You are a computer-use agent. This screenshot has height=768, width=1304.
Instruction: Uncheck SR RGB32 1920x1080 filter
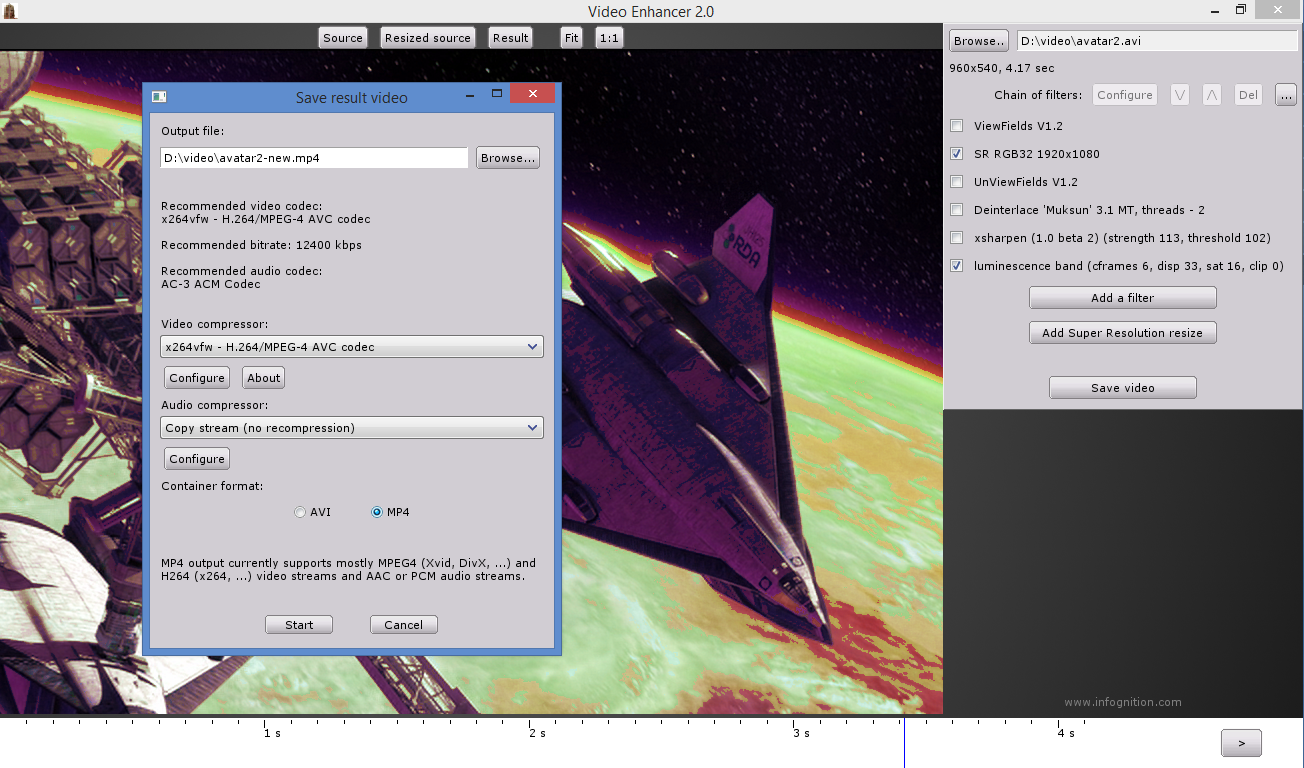point(957,154)
